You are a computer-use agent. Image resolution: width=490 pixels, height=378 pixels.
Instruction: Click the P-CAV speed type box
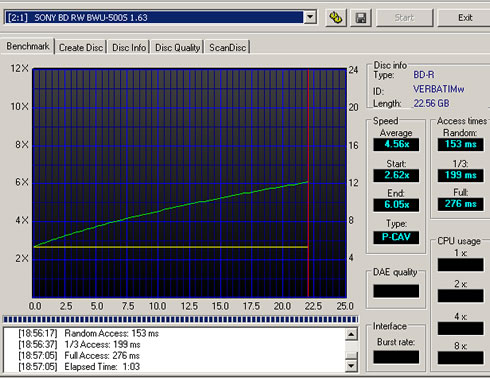396,237
